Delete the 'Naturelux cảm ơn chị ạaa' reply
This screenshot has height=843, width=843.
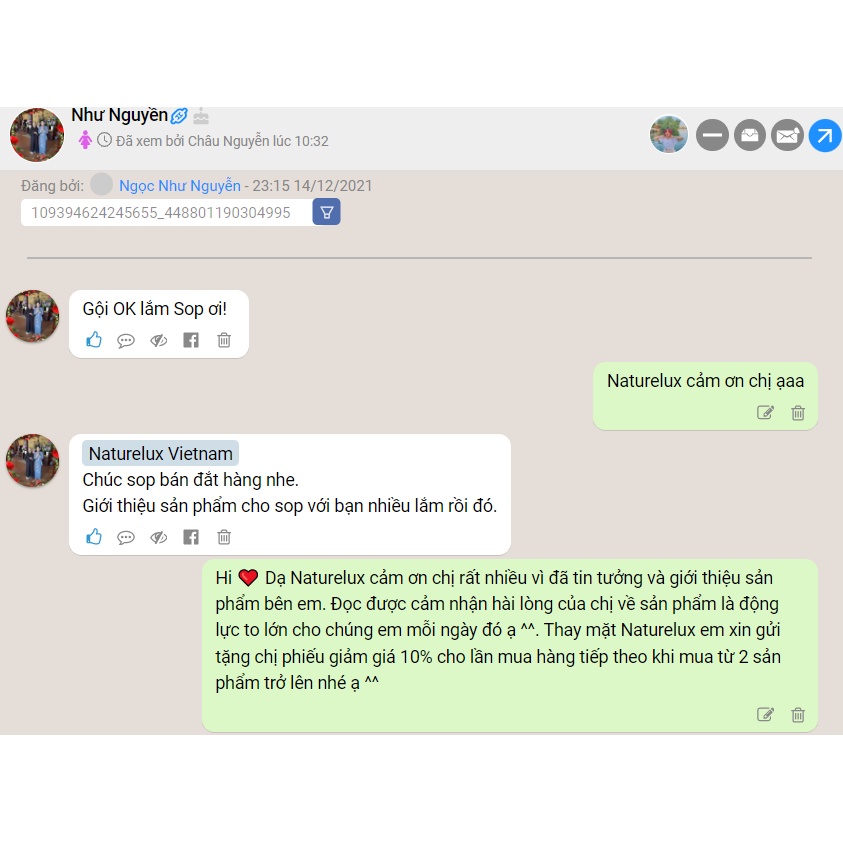[798, 412]
